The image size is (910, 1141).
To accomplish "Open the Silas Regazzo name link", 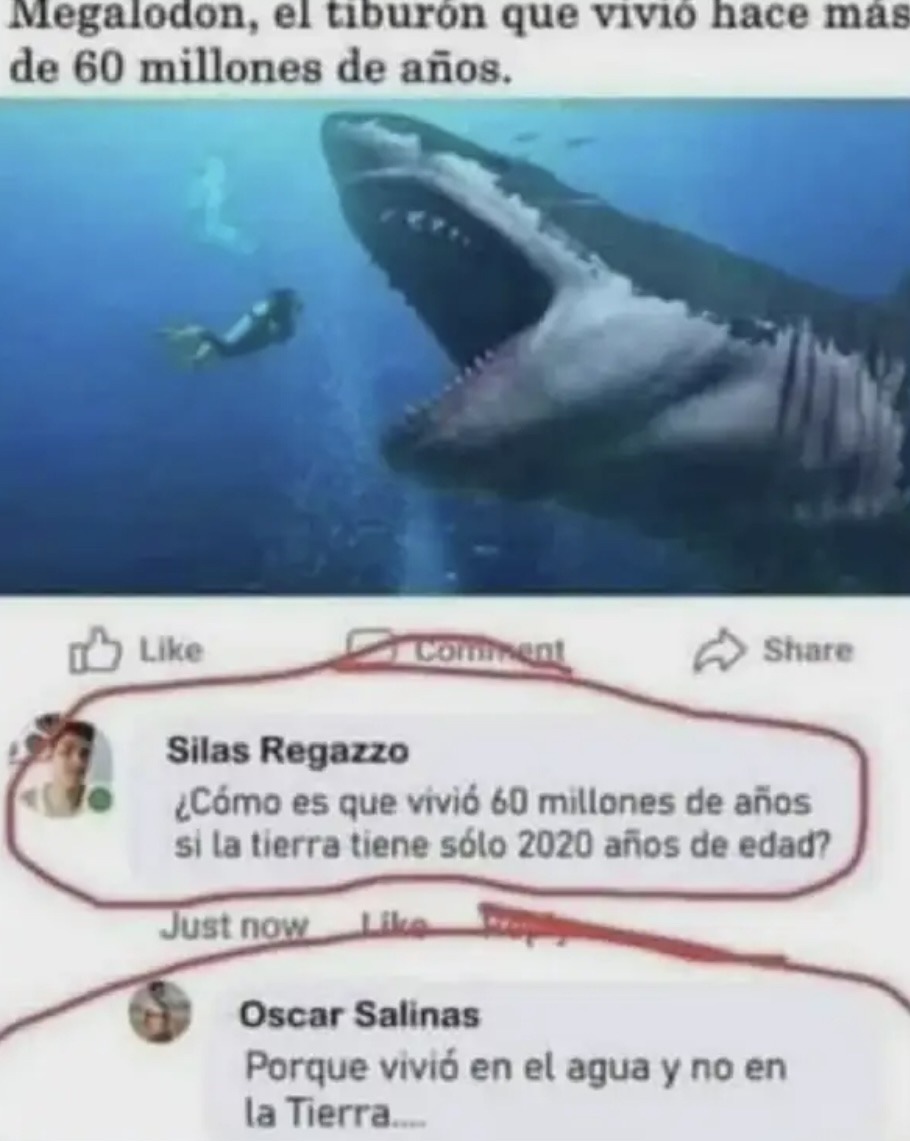I will click(x=287, y=750).
